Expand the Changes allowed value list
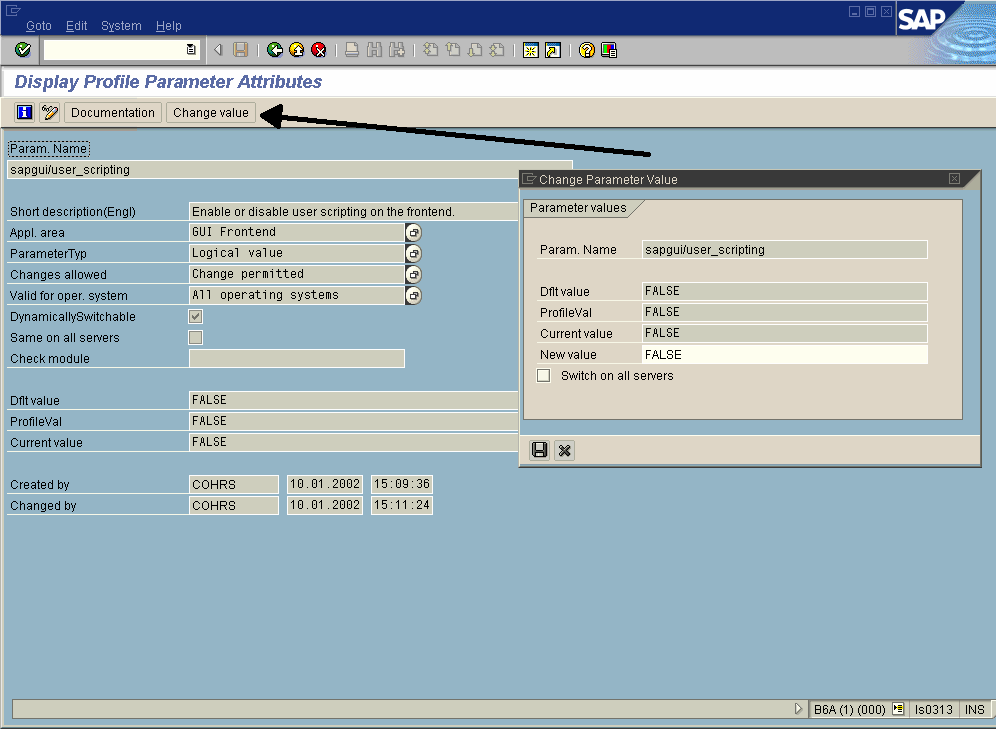The image size is (996, 729). (x=413, y=274)
